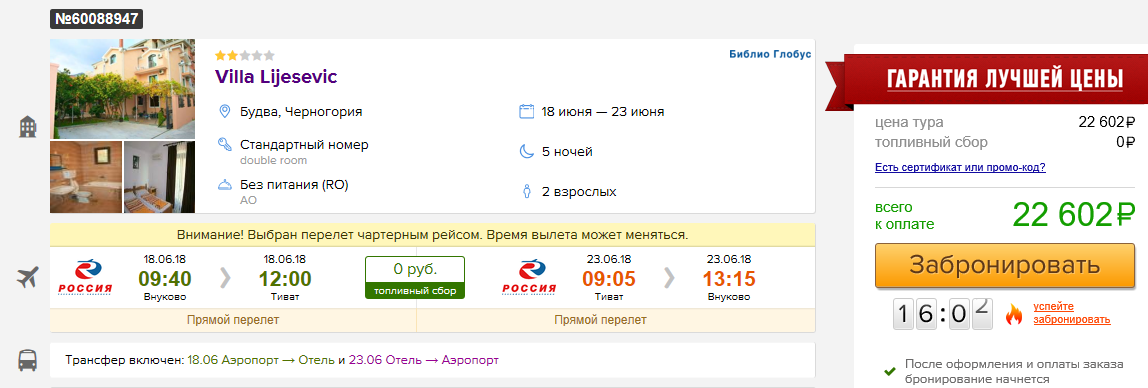Click the bus transfer icon
Image resolution: width=1148 pixels, height=388 pixels.
pos(28,359)
